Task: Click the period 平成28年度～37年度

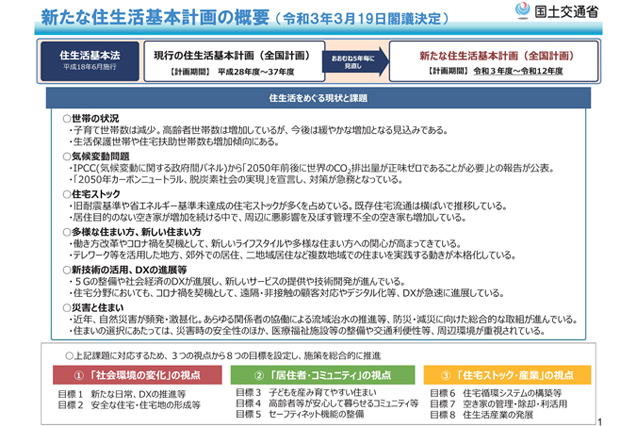Action: [256, 72]
